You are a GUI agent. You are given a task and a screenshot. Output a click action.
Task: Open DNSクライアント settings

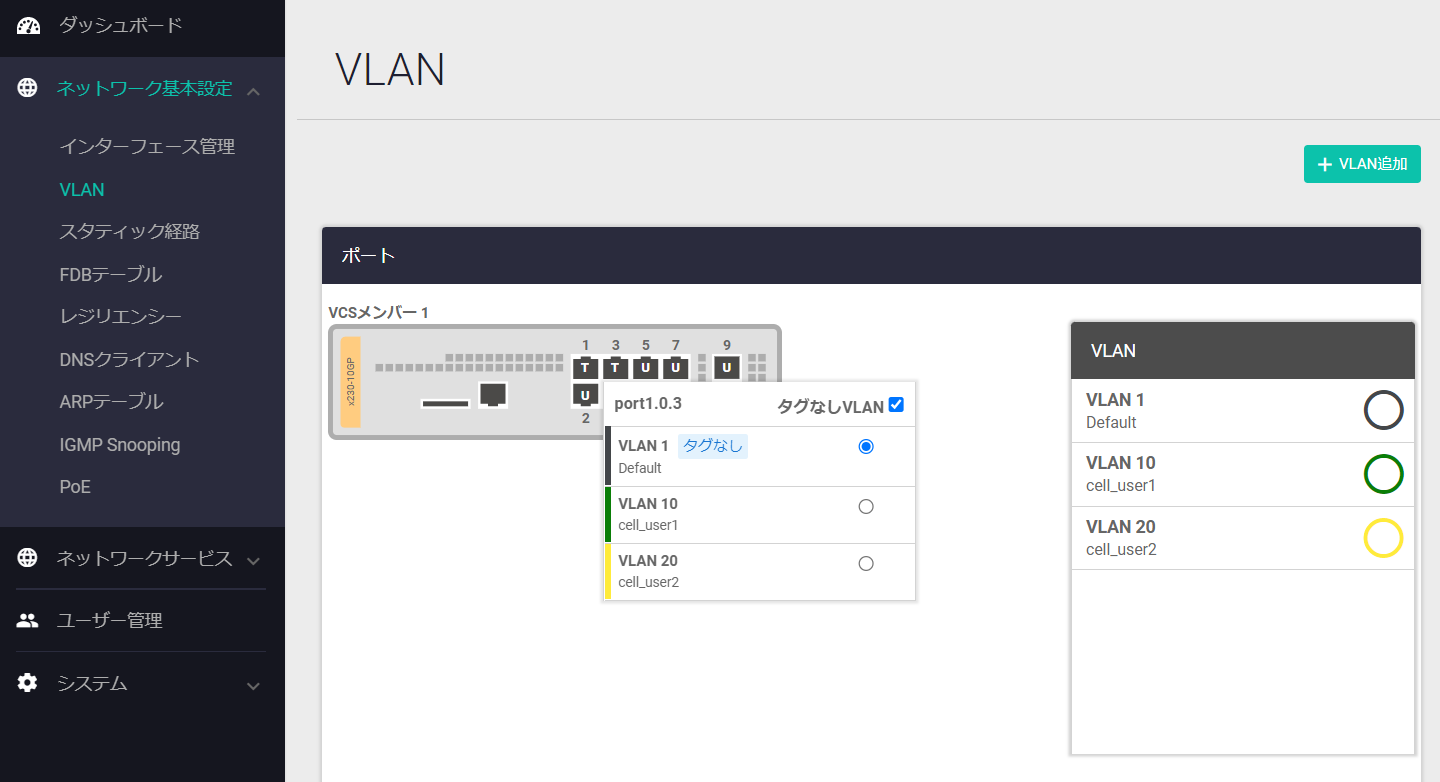click(130, 359)
